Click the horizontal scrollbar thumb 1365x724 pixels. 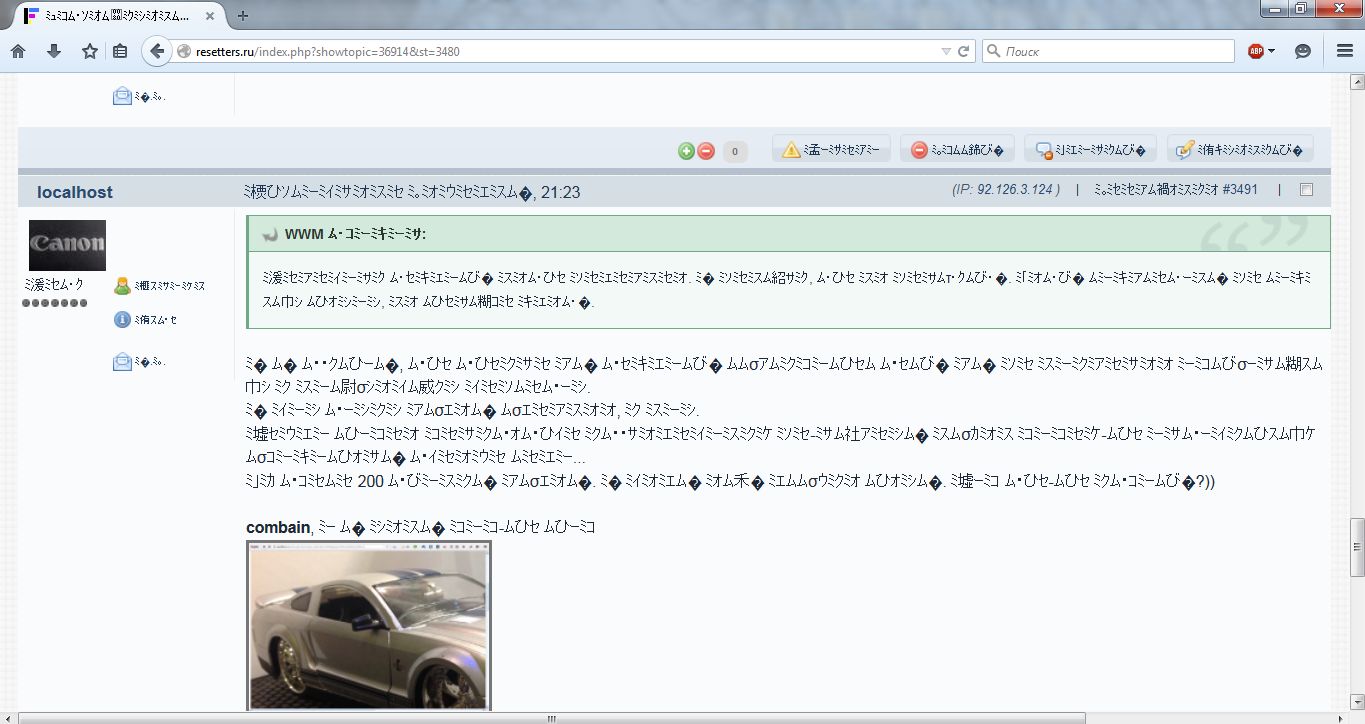[552, 717]
